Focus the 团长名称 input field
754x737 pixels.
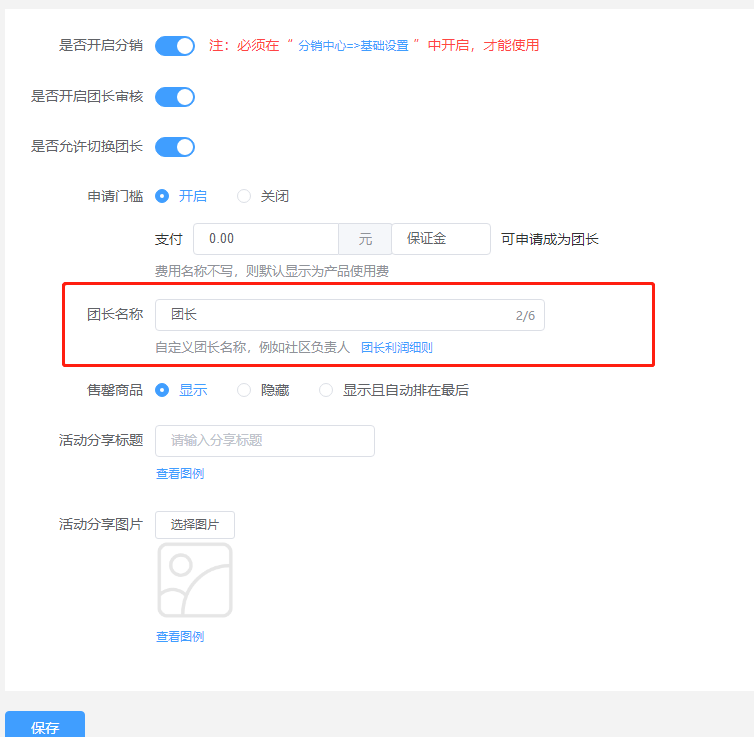(350, 315)
